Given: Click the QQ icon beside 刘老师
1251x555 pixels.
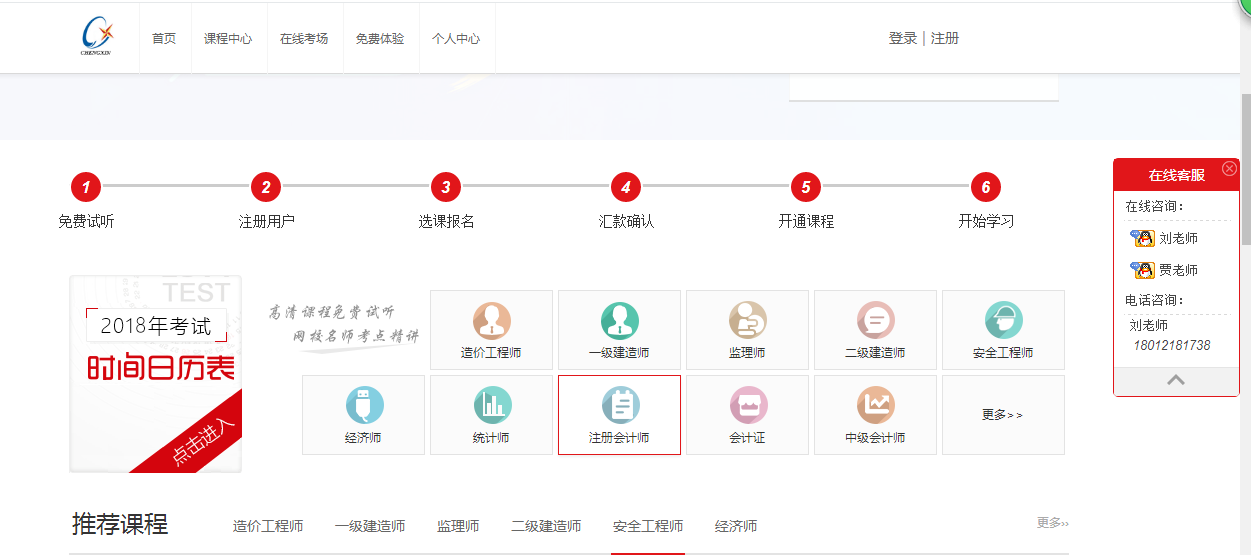Looking at the screenshot, I should [1142, 238].
